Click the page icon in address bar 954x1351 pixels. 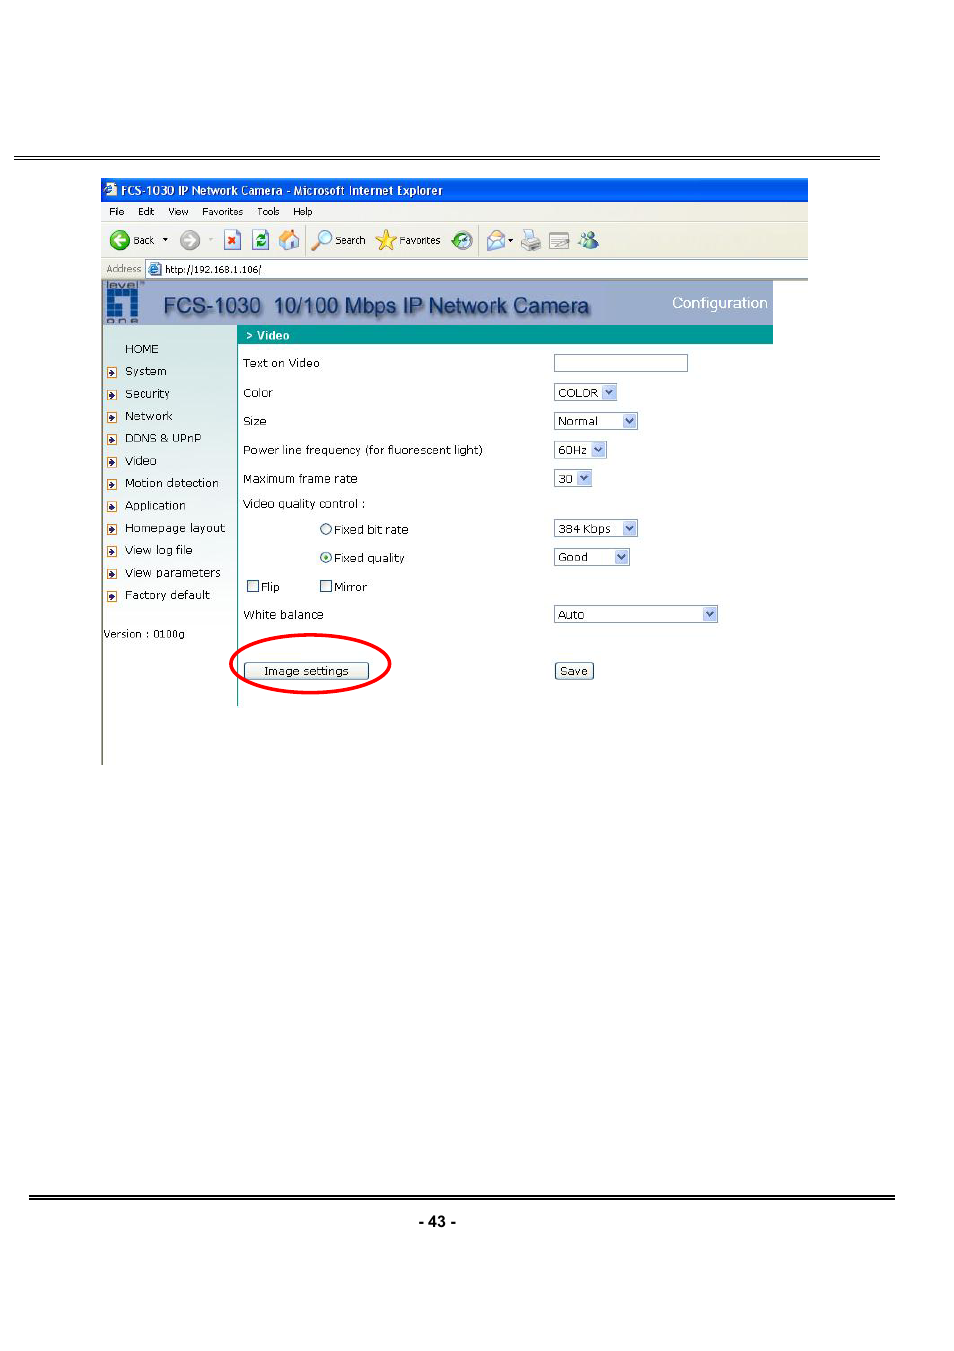coord(154,269)
